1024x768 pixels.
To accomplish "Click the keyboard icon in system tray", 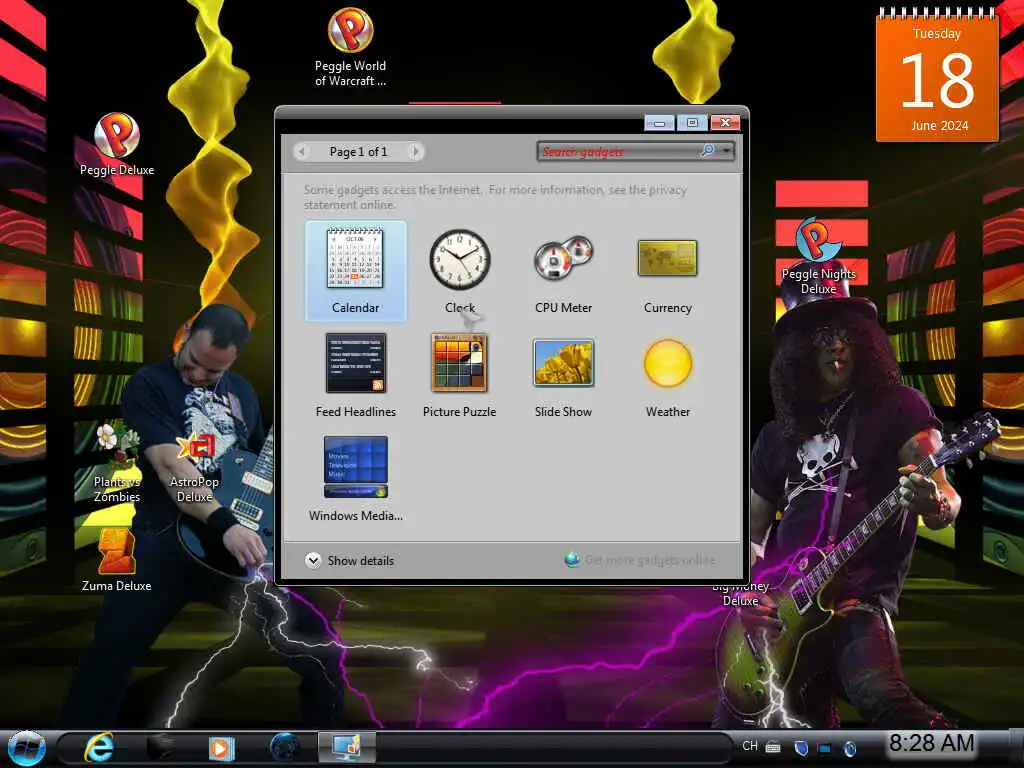I will [x=773, y=746].
